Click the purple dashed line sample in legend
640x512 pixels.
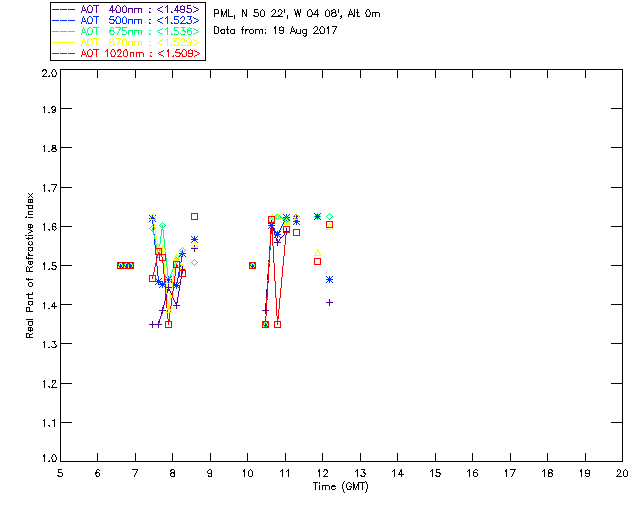[x=64, y=9]
